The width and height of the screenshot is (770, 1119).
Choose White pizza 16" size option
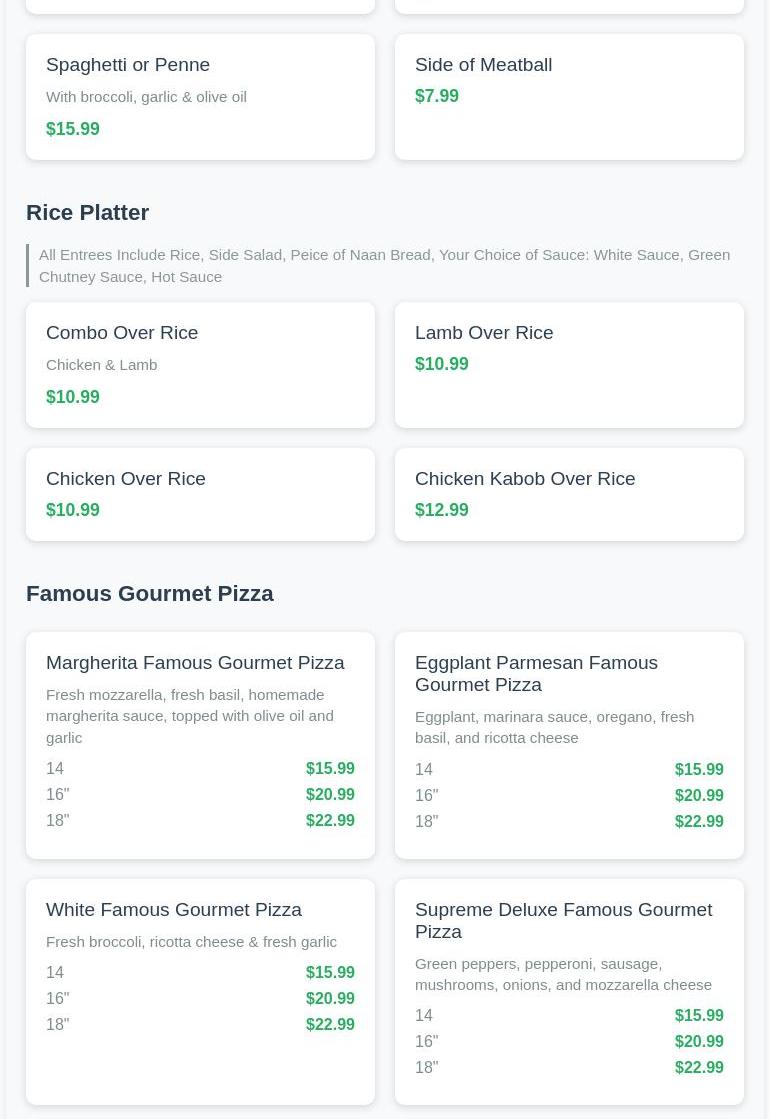[200, 999]
